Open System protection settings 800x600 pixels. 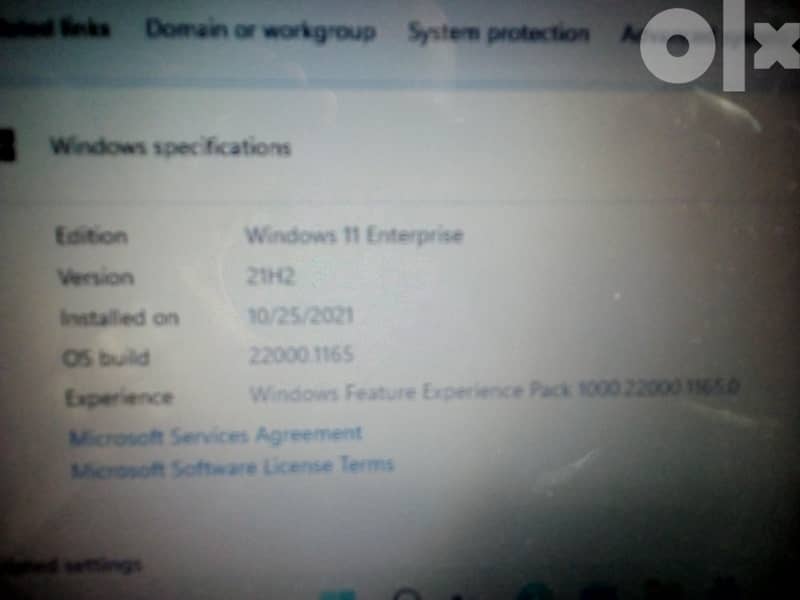pos(498,31)
